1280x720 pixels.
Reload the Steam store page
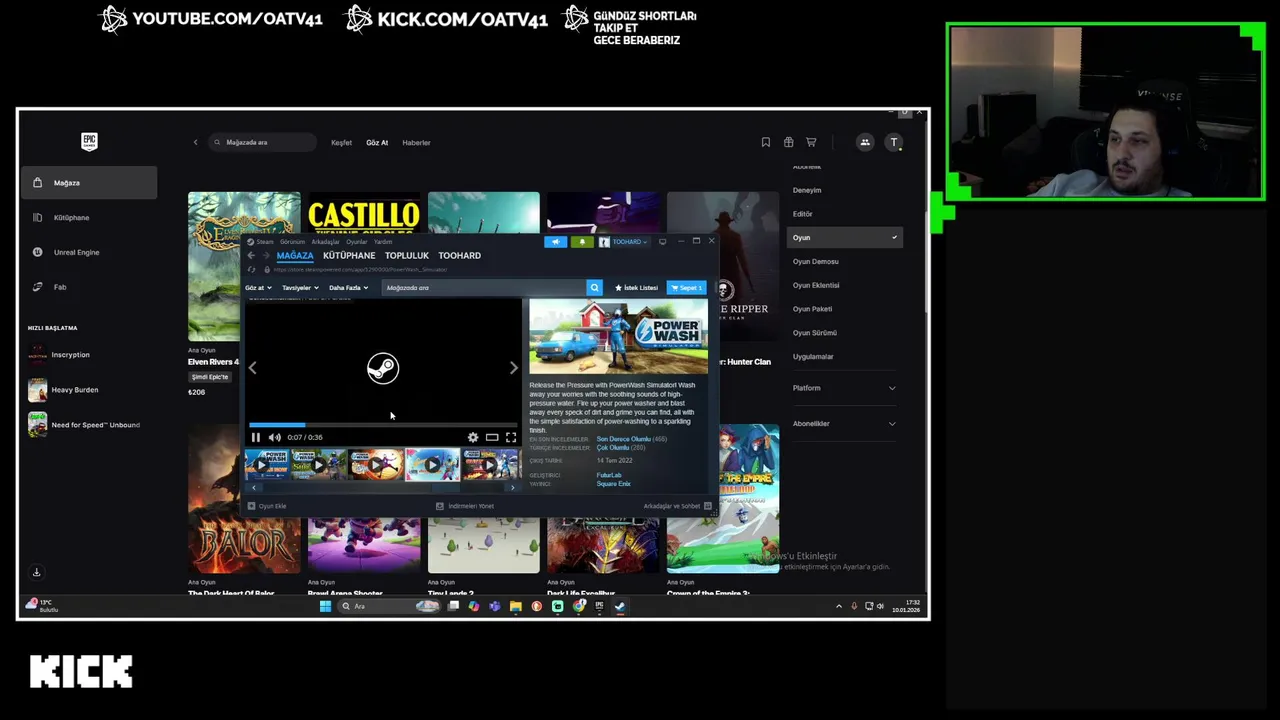click(251, 270)
